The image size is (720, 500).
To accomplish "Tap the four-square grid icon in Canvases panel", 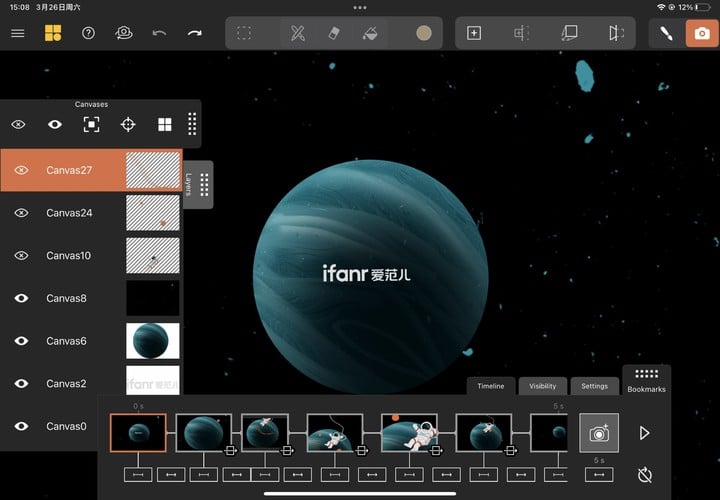I will click(165, 124).
